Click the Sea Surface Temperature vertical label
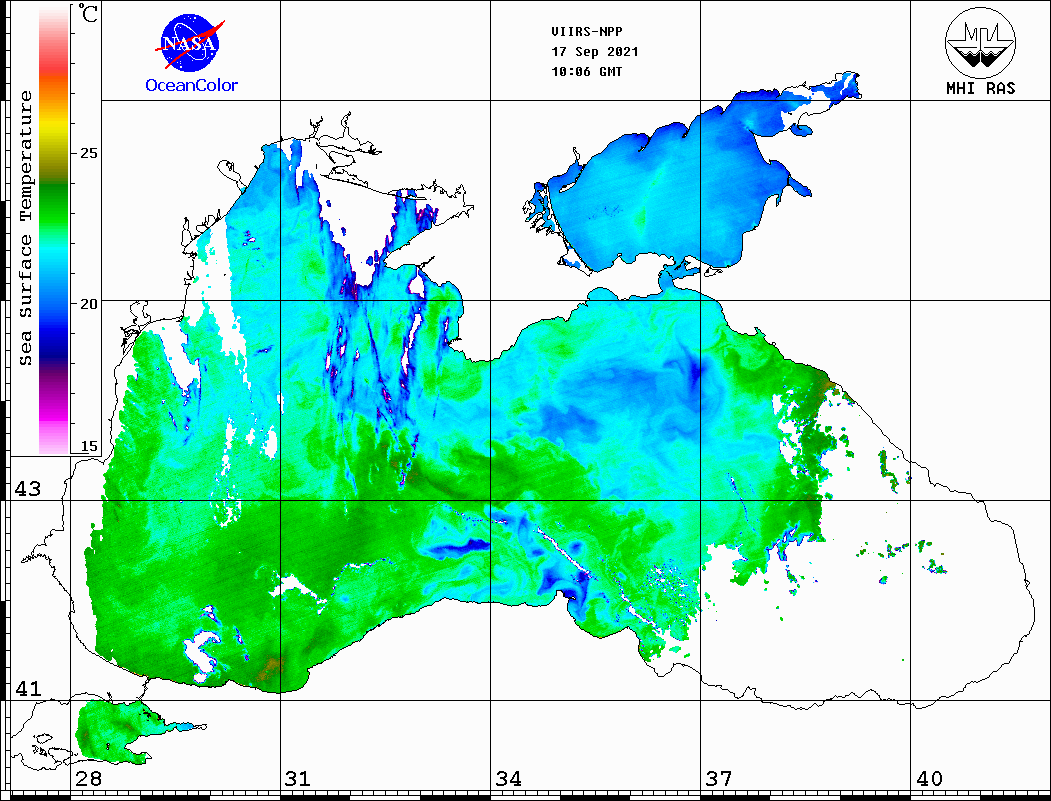This screenshot has width=1051, height=801. [25, 228]
